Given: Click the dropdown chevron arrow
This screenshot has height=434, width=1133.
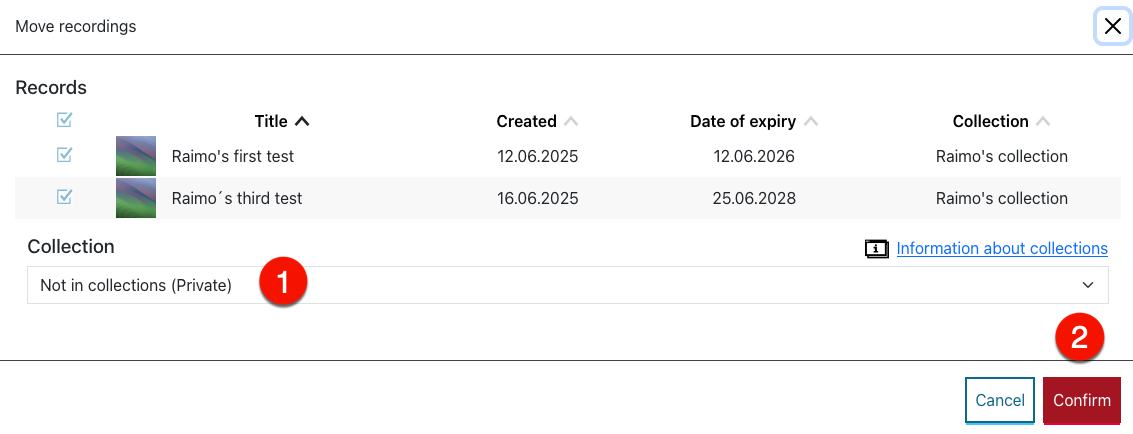Looking at the screenshot, I should 1088,285.
